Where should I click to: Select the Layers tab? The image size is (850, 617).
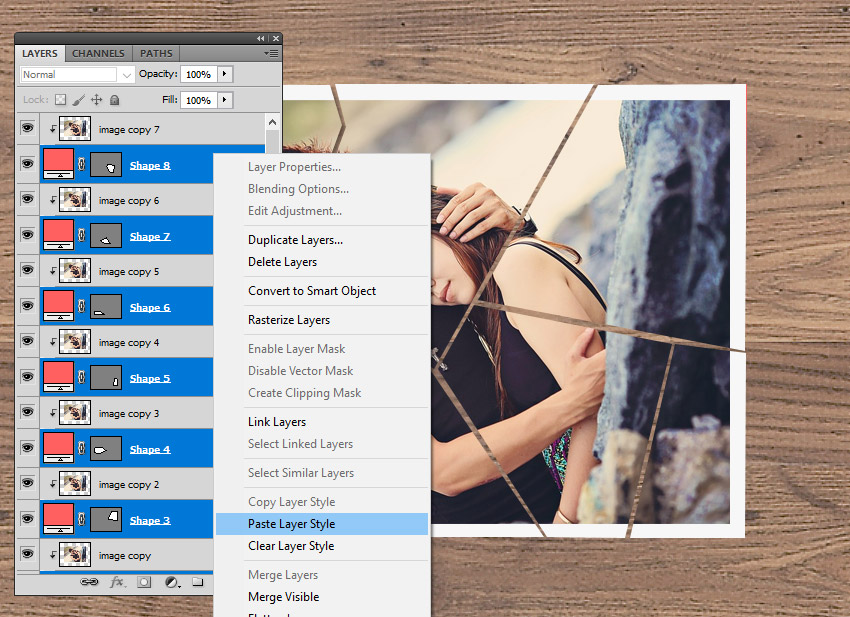click(40, 53)
